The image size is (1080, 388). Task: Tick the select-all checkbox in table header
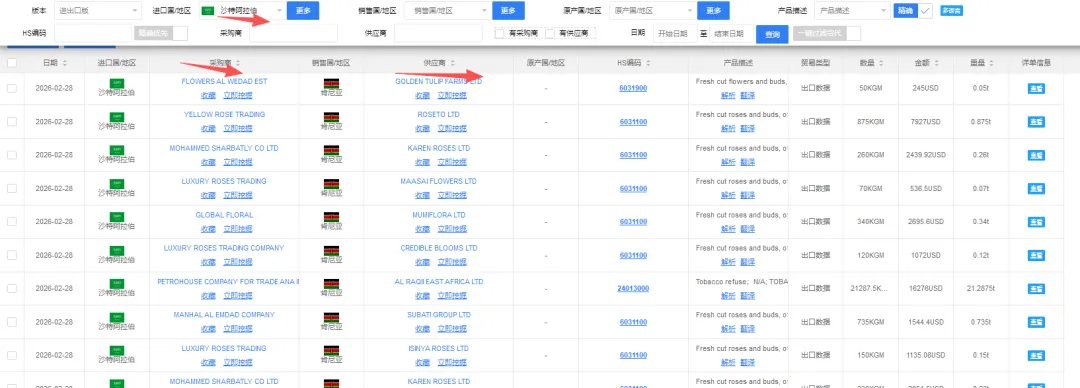(12, 63)
